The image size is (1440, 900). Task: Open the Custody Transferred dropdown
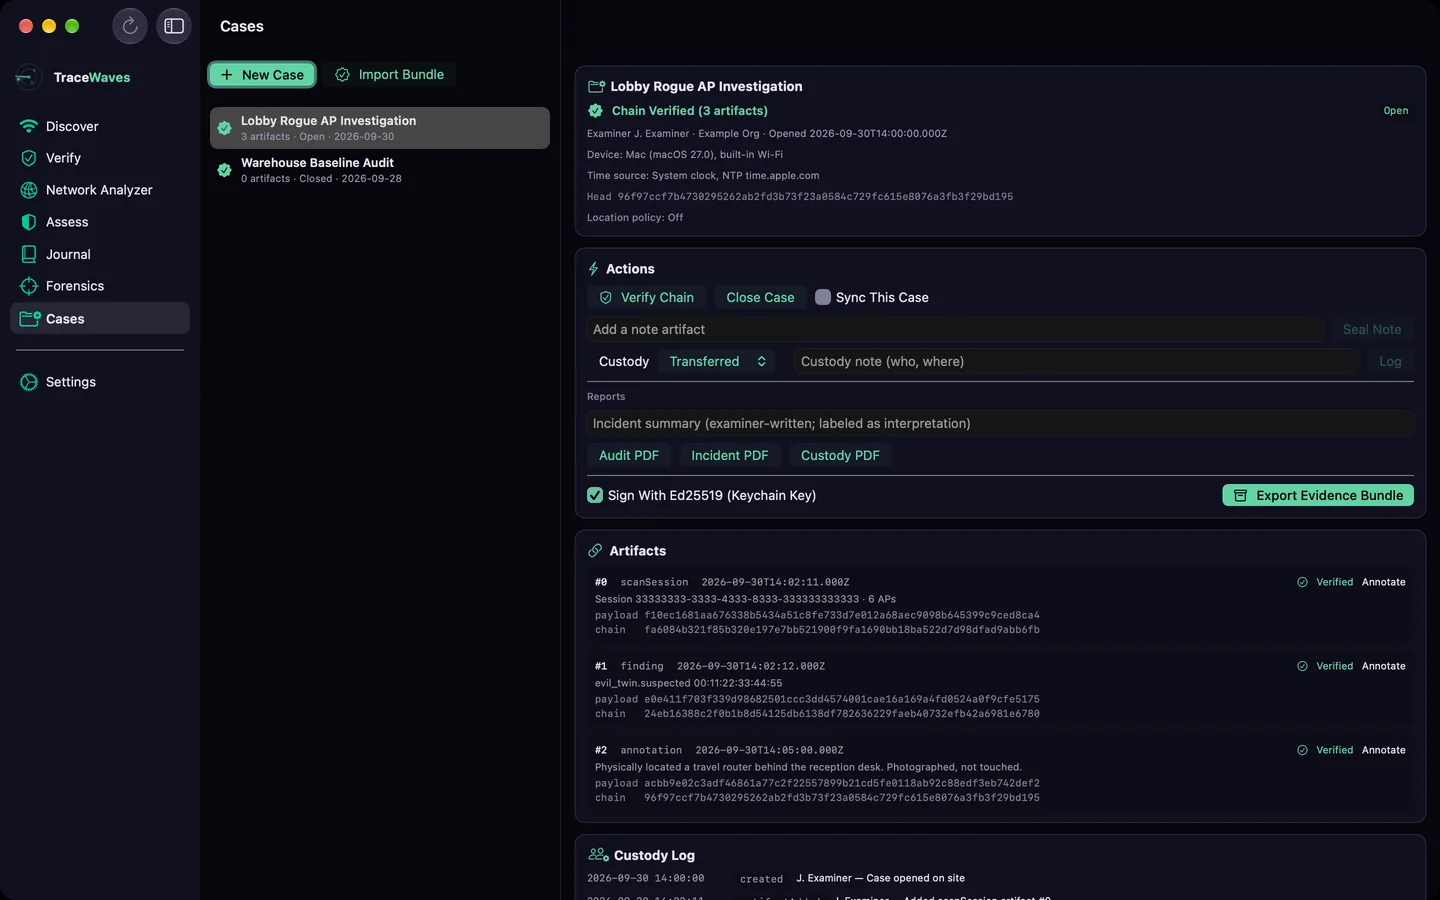[x=717, y=362]
